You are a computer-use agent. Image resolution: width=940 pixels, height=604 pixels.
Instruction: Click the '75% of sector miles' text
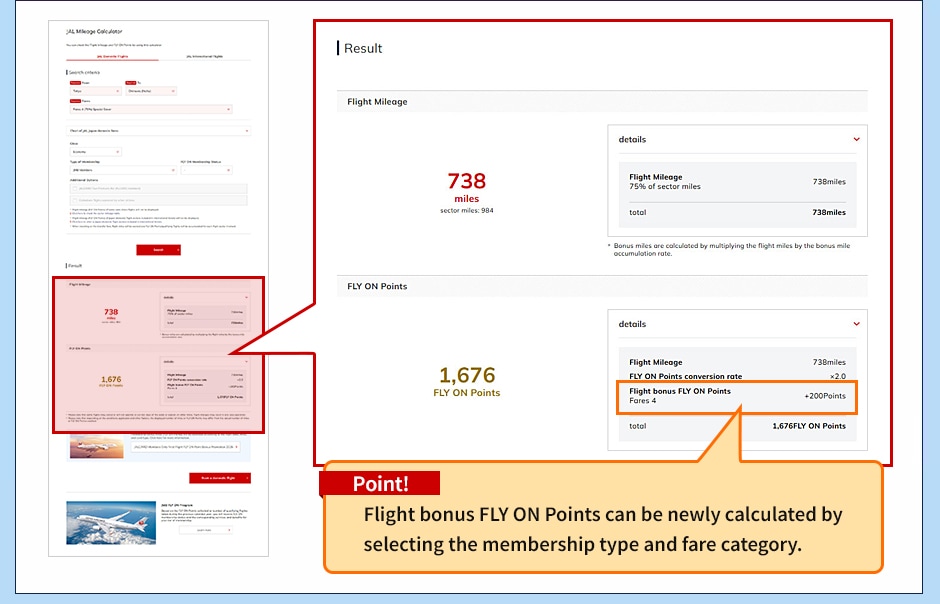coord(665,186)
